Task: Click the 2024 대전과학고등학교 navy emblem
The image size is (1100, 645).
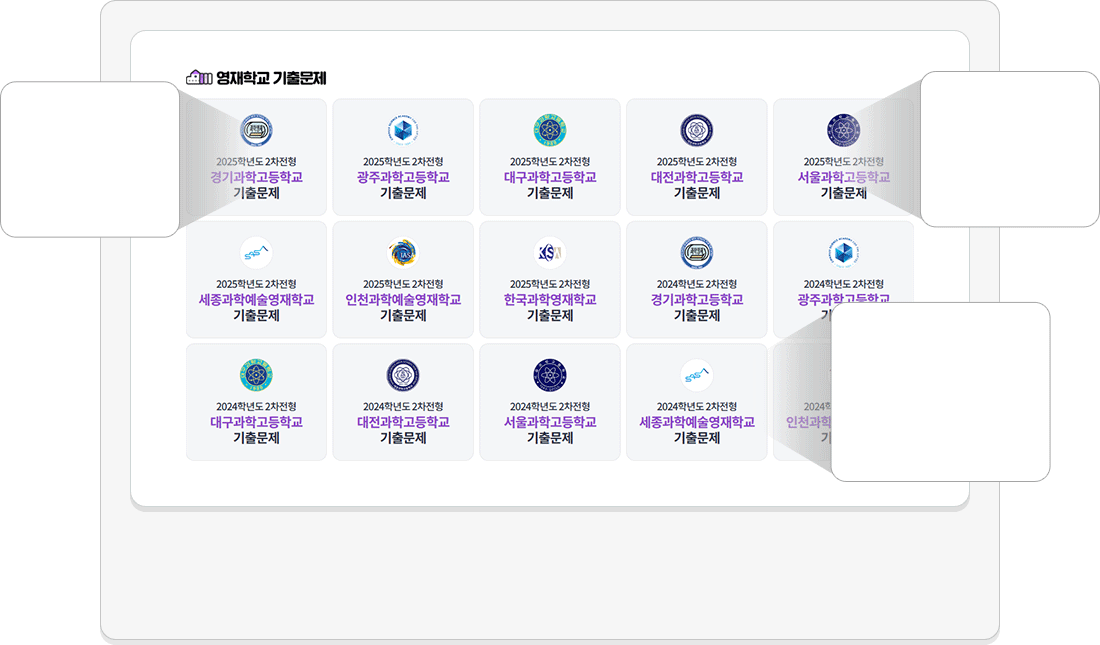Action: (403, 375)
